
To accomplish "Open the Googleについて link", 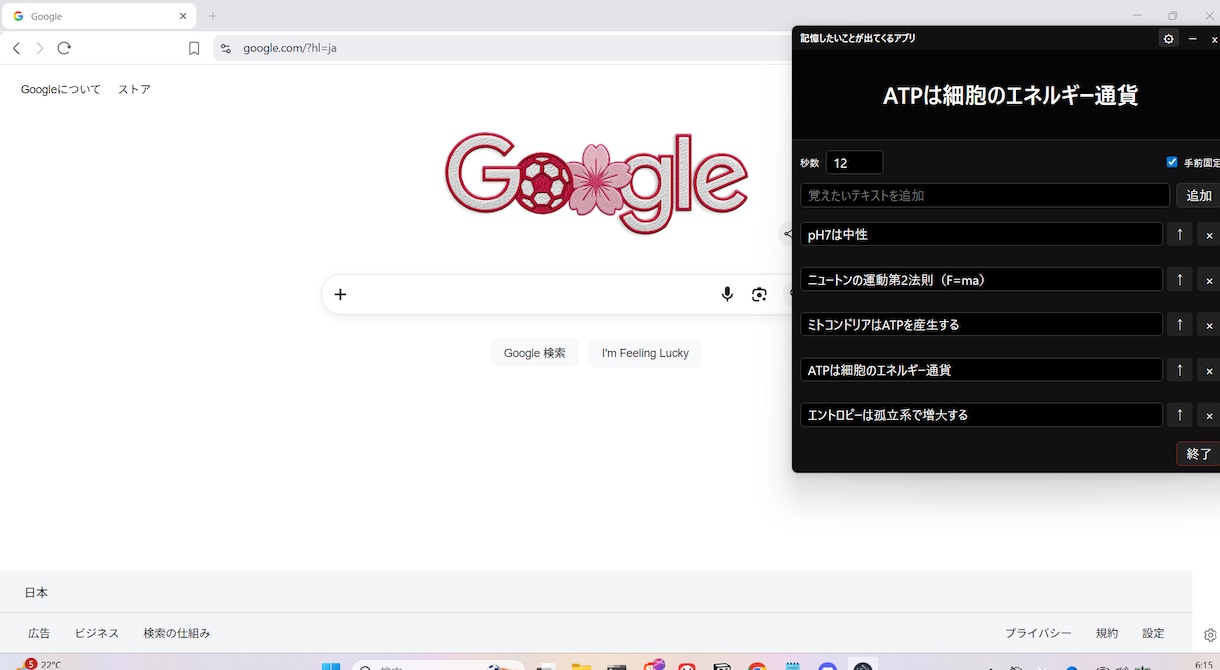I will pos(61,89).
